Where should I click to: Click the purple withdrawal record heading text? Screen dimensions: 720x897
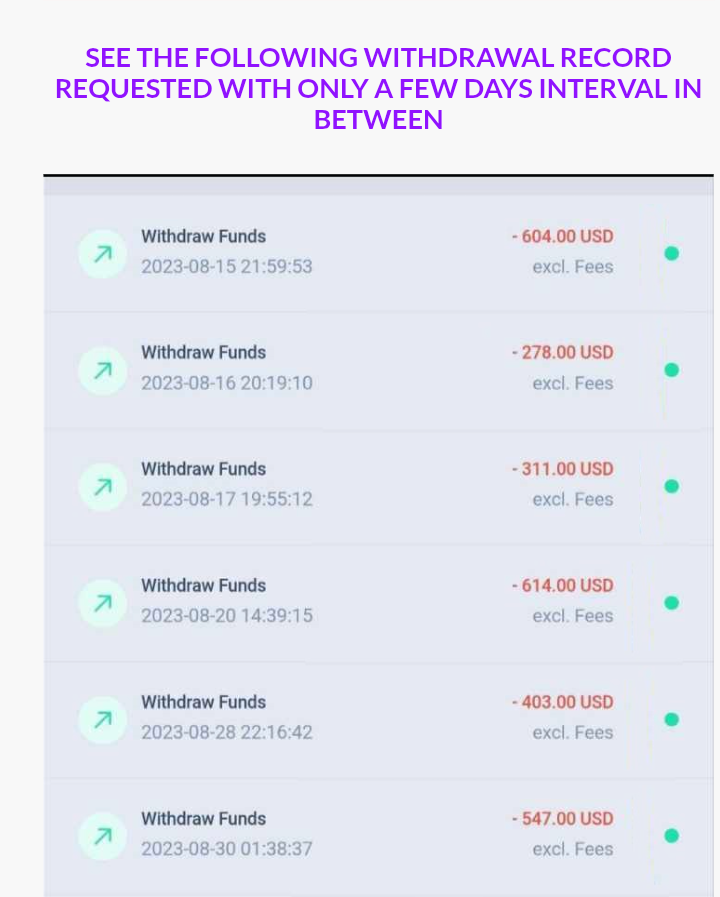(378, 89)
